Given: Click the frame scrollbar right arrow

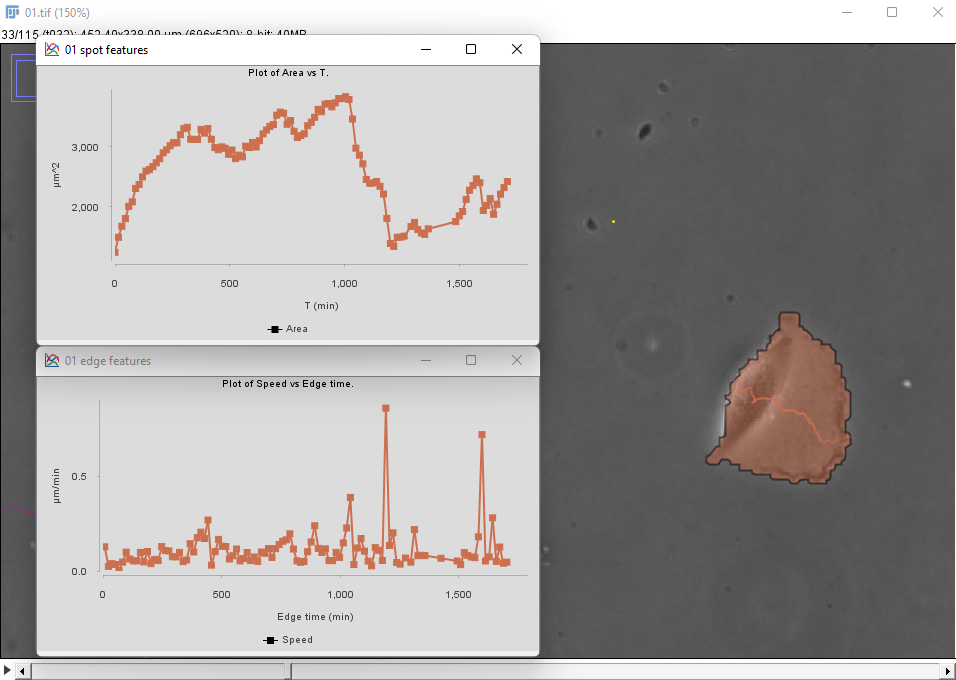Looking at the screenshot, I should [x=947, y=670].
